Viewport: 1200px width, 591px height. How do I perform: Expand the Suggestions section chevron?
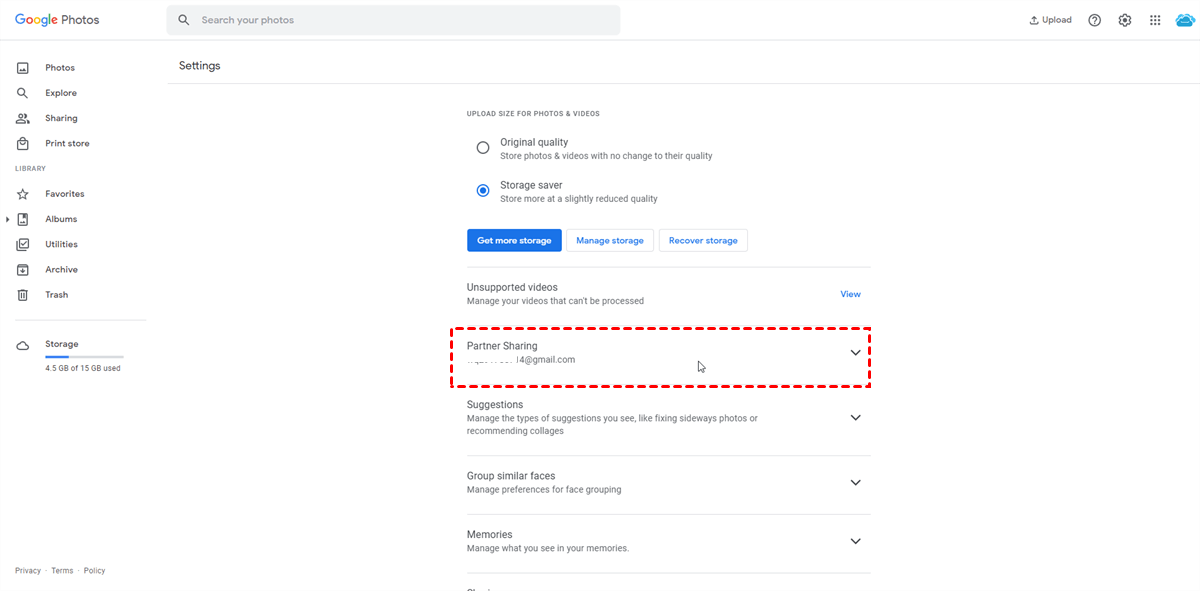[x=855, y=418]
